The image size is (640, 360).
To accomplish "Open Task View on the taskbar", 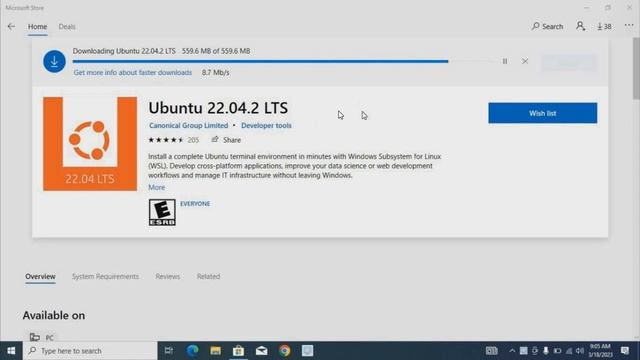I will pos(169,351).
